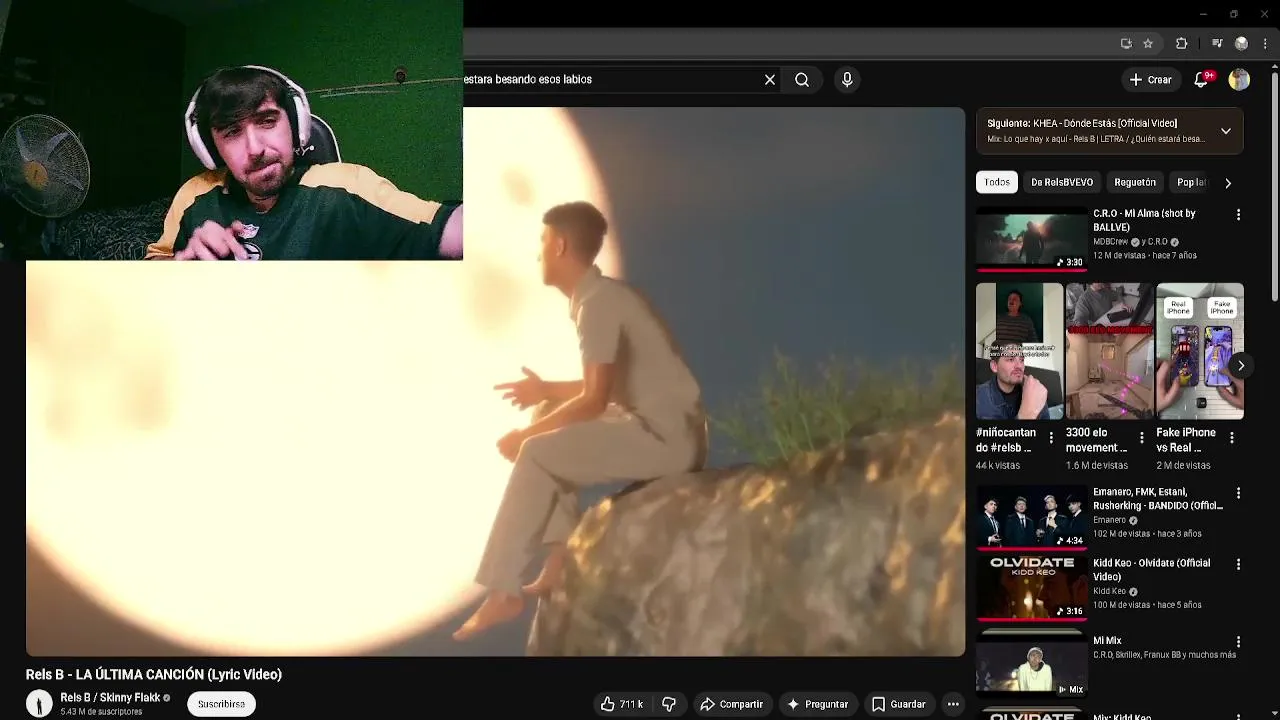
Task: Click the C.R.O - Mi Alma title text
Action: 1144,220
